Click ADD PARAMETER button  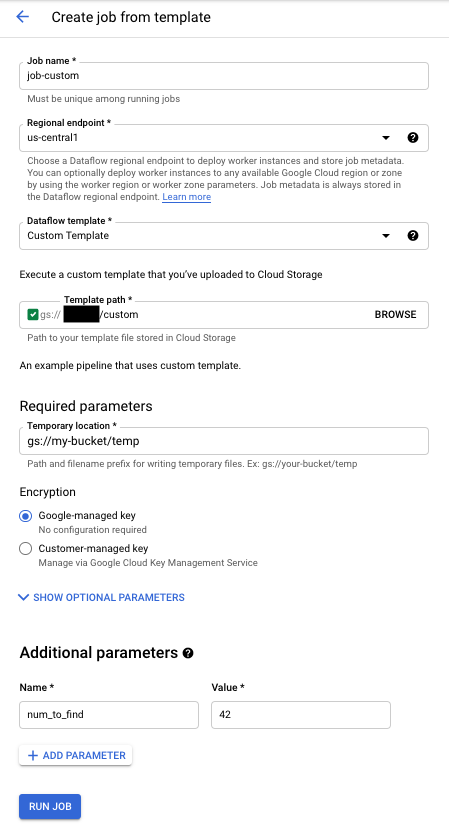[x=75, y=755]
